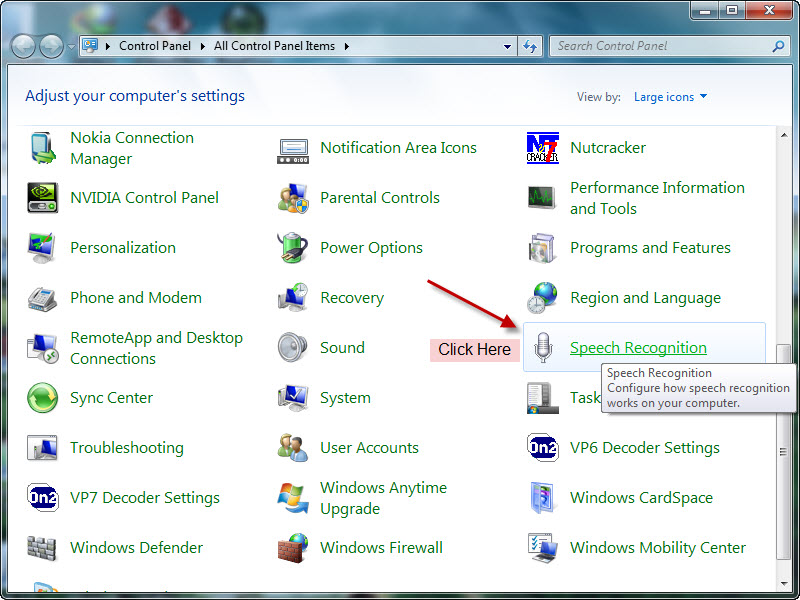Viewport: 800px width, 600px height.
Task: Open the Region and Language link
Action: click(x=645, y=298)
